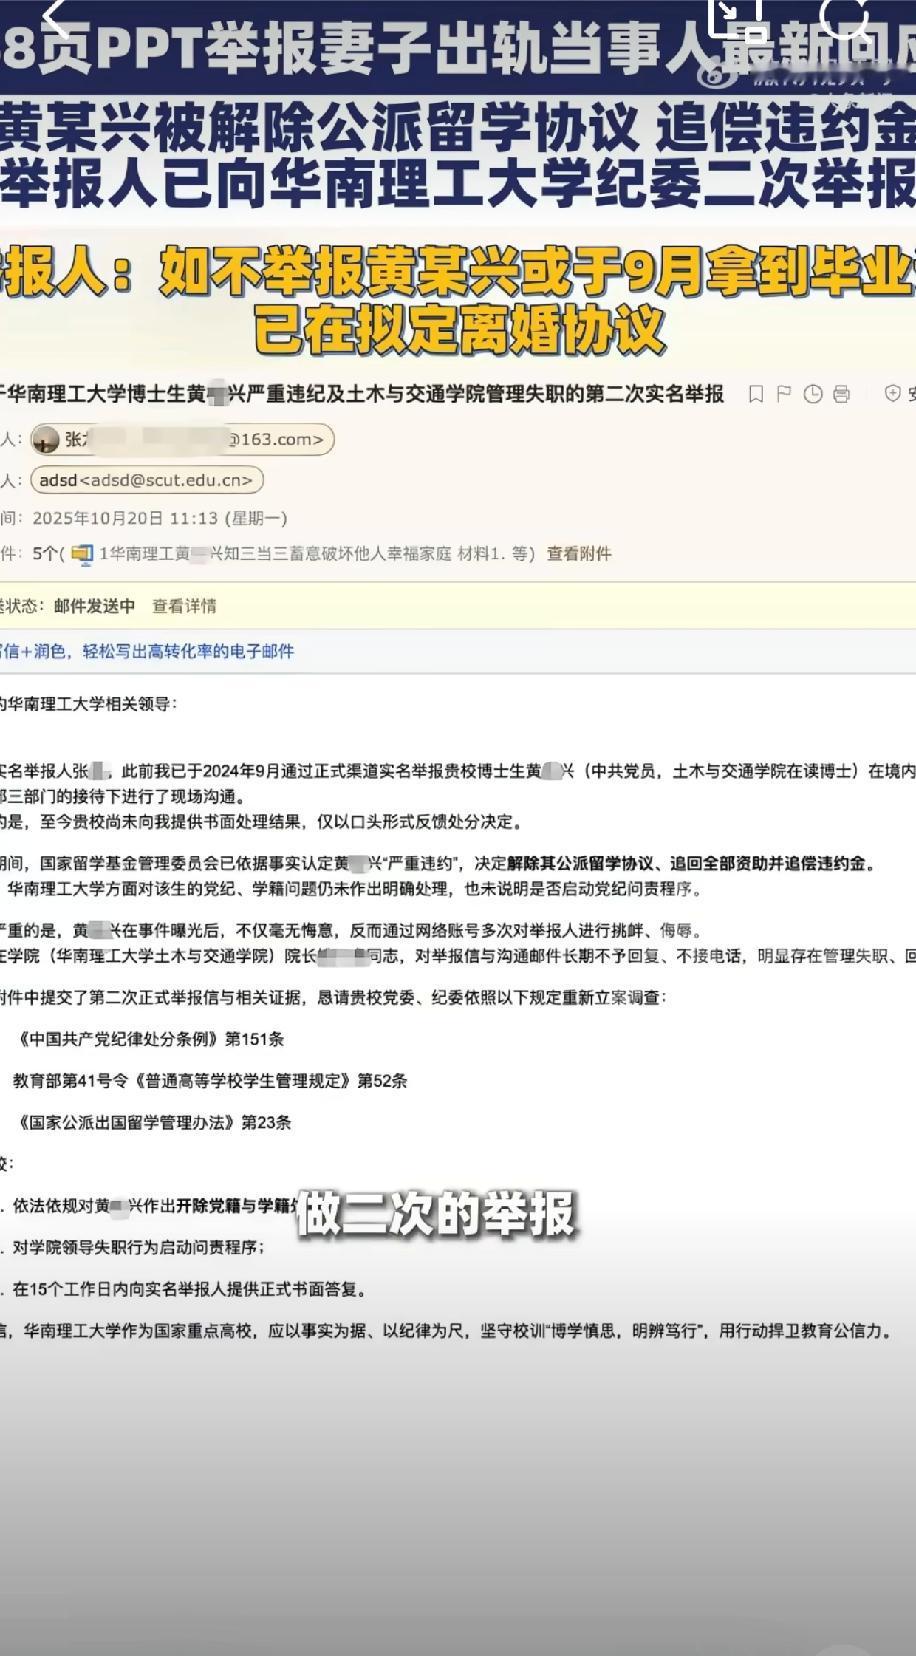916x1656 pixels.
Task: Click the greeting line 华南理工大学相关领导
Action: (x=88, y=703)
